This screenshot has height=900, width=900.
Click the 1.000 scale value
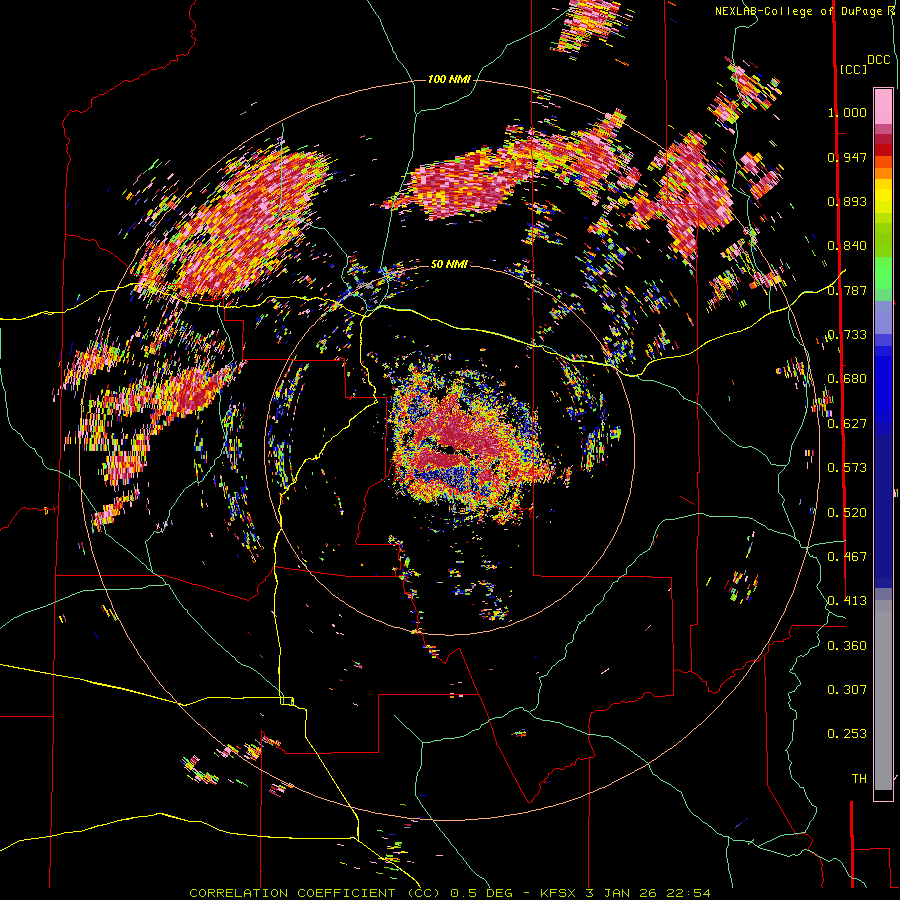(x=847, y=112)
